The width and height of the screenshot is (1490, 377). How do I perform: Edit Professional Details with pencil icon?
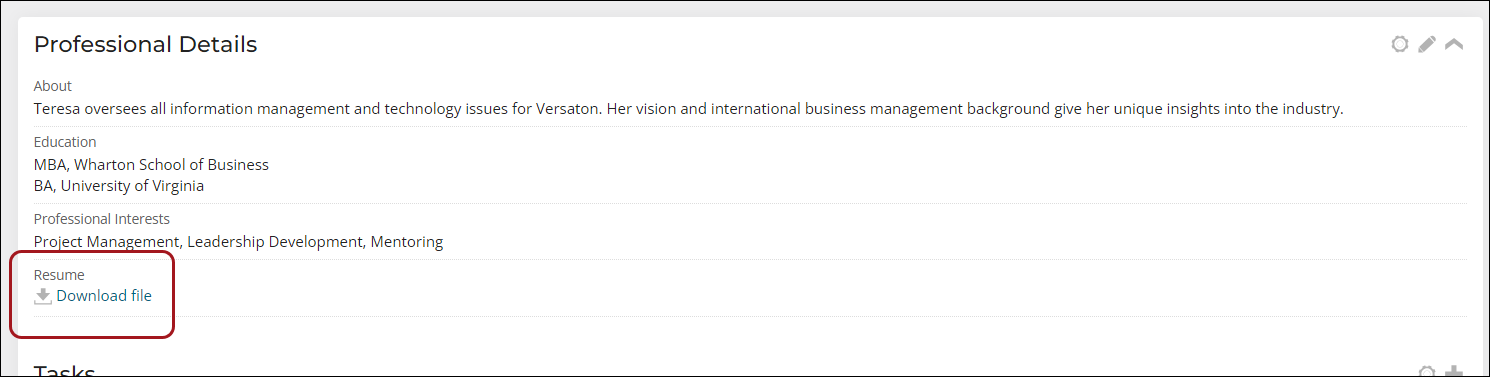coord(1427,44)
